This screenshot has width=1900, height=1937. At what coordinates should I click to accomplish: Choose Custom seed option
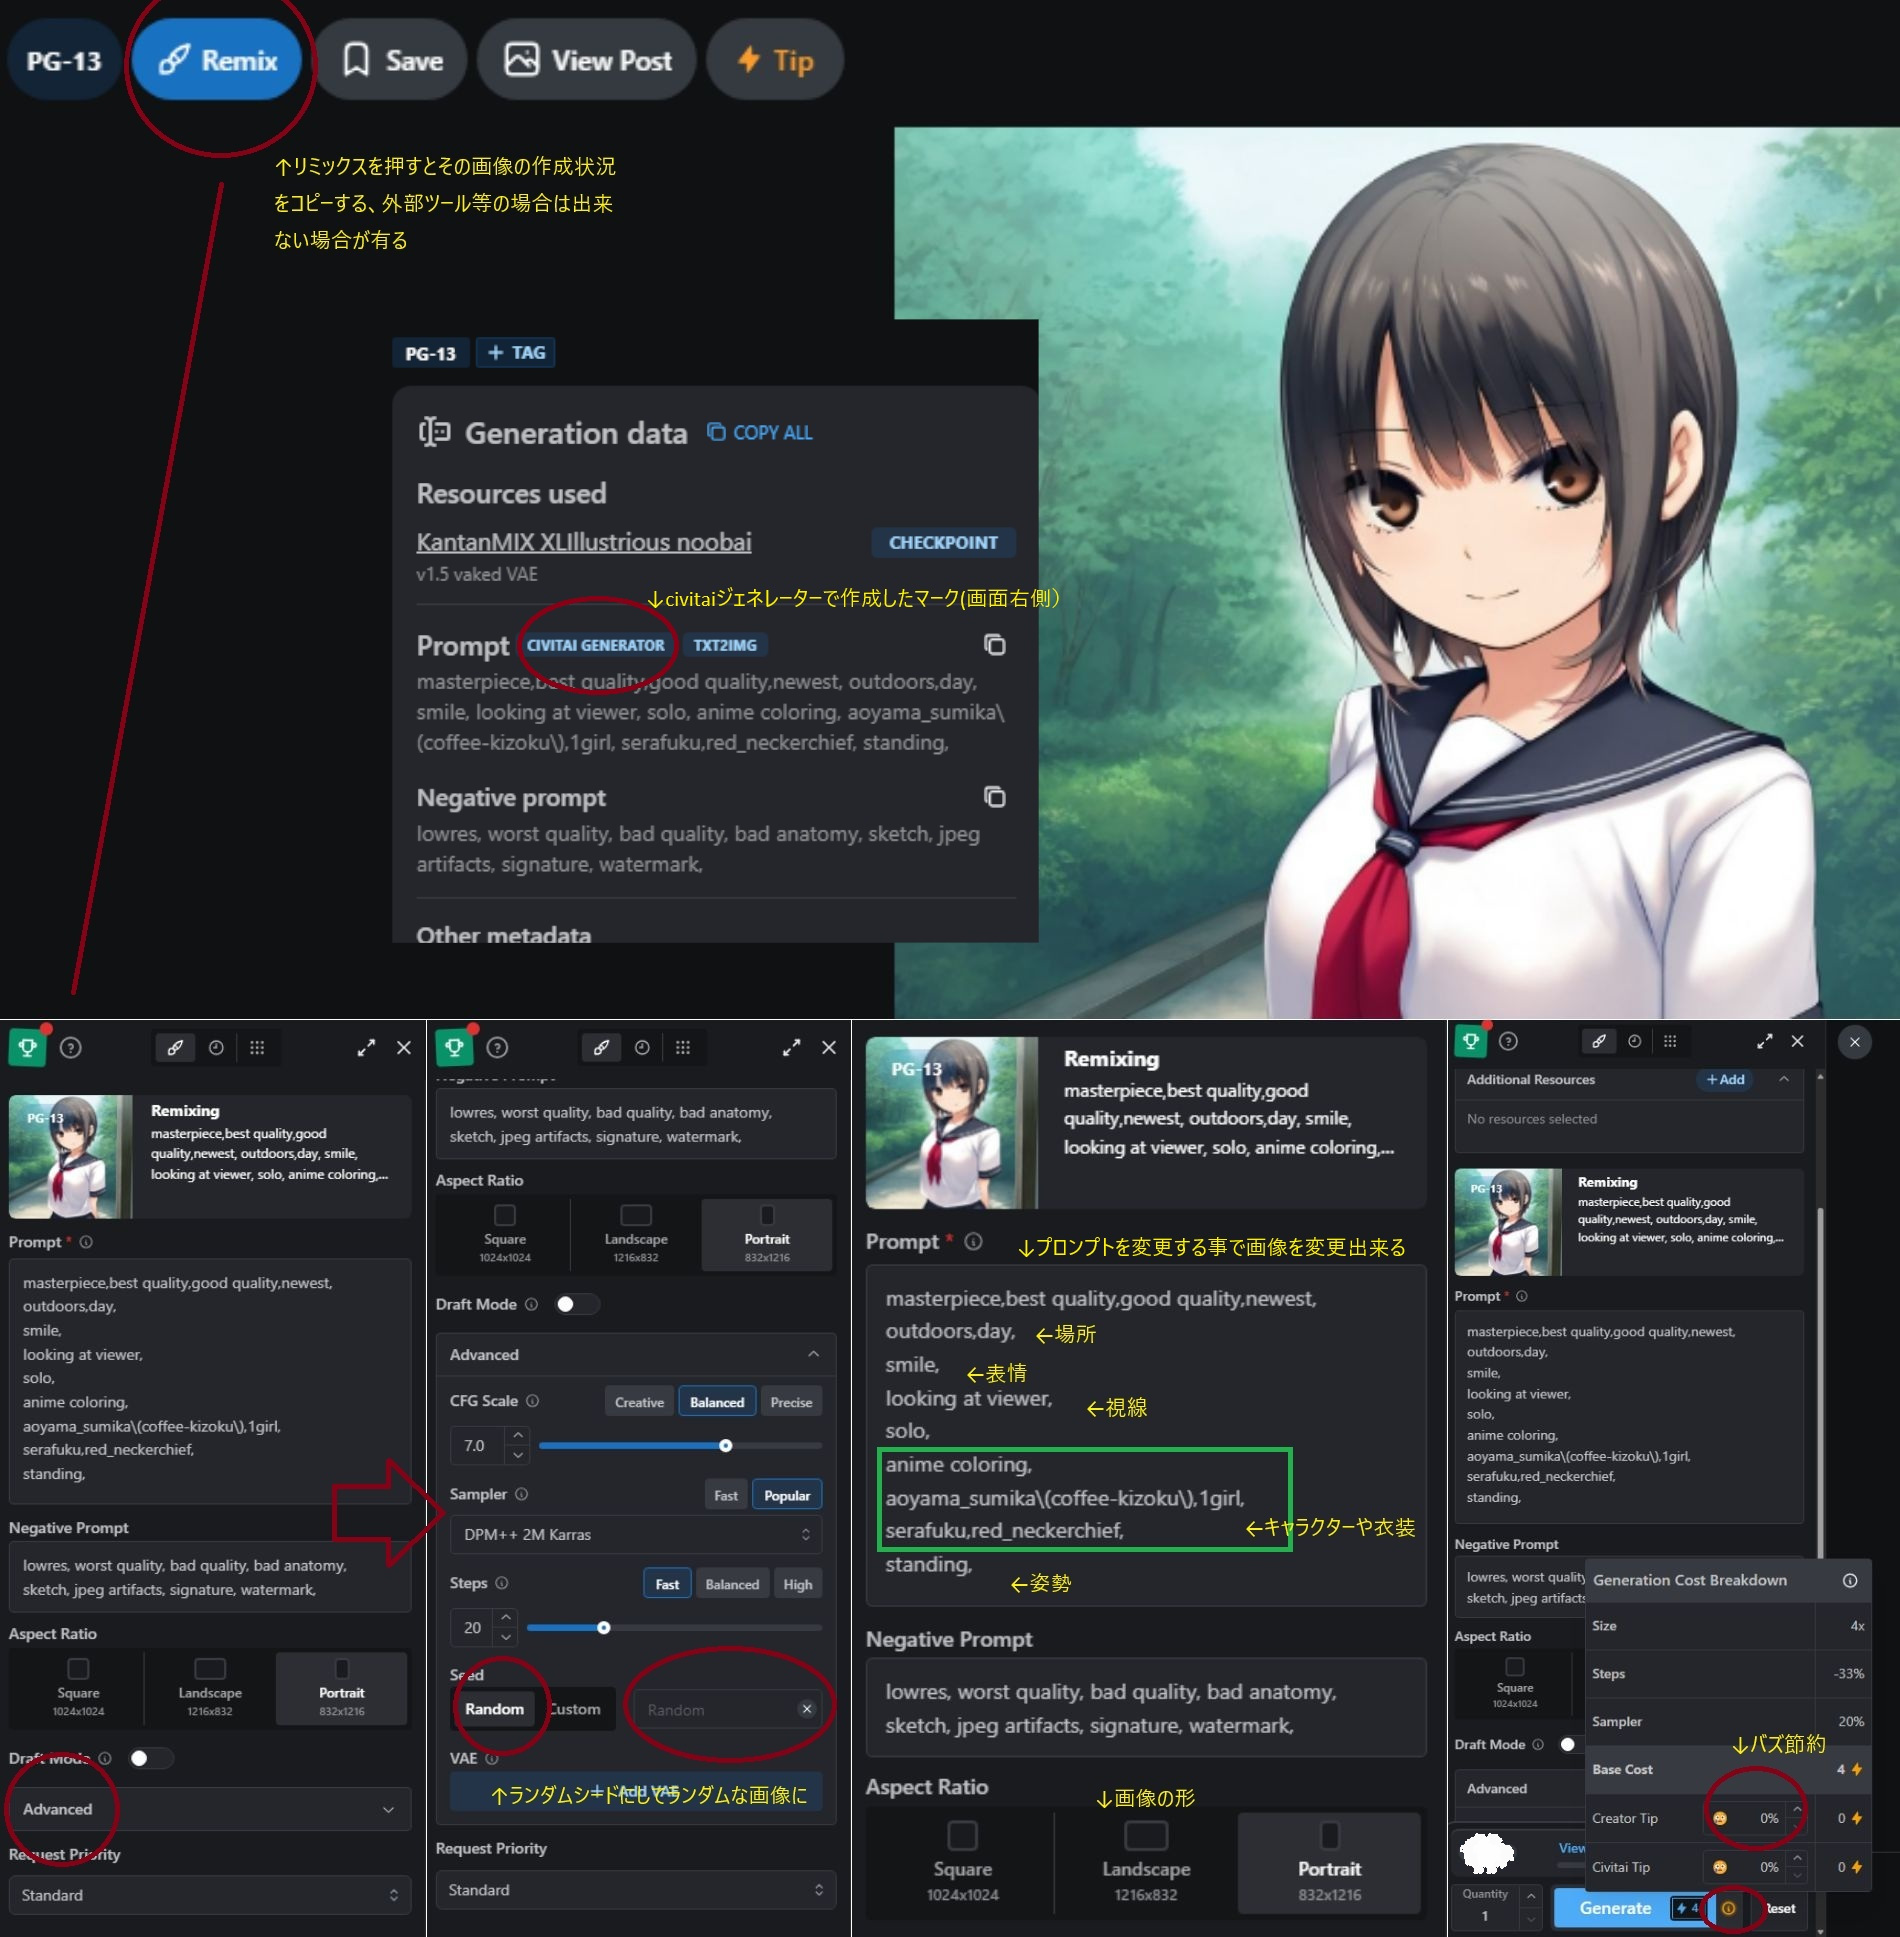(574, 1709)
